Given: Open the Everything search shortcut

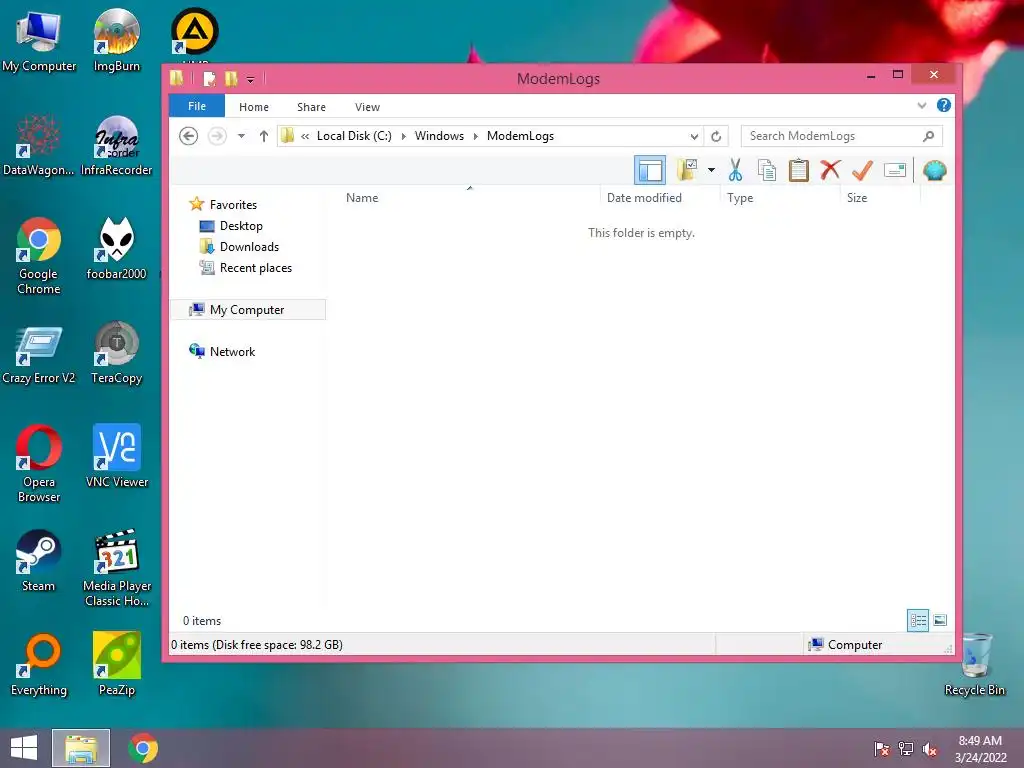Looking at the screenshot, I should pos(39,664).
